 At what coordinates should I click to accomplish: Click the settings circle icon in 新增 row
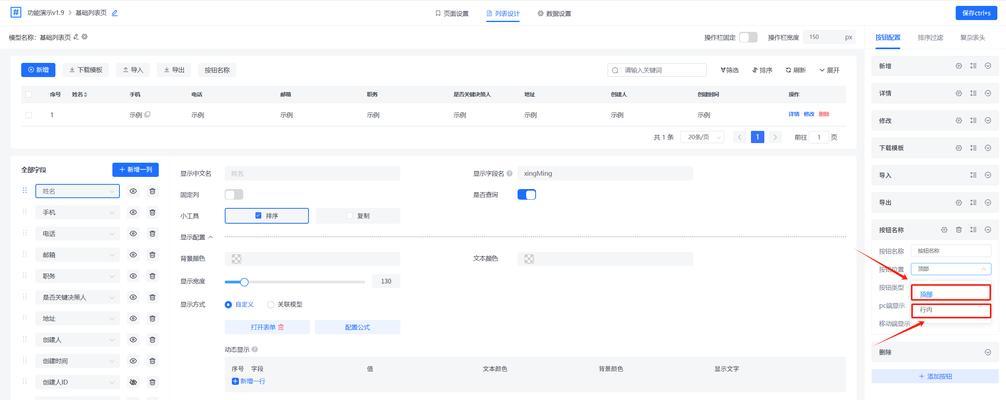click(959, 66)
